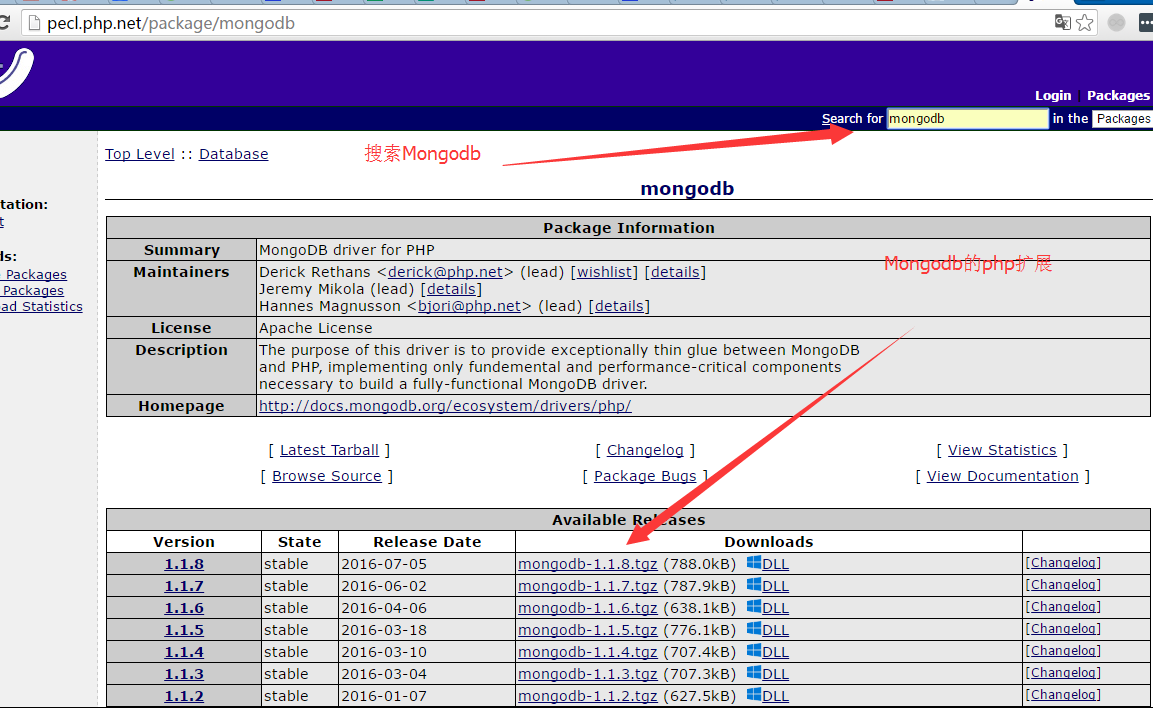This screenshot has height=708, width=1153.
Task: Open the Packages dropdown next to search
Action: 1122,118
